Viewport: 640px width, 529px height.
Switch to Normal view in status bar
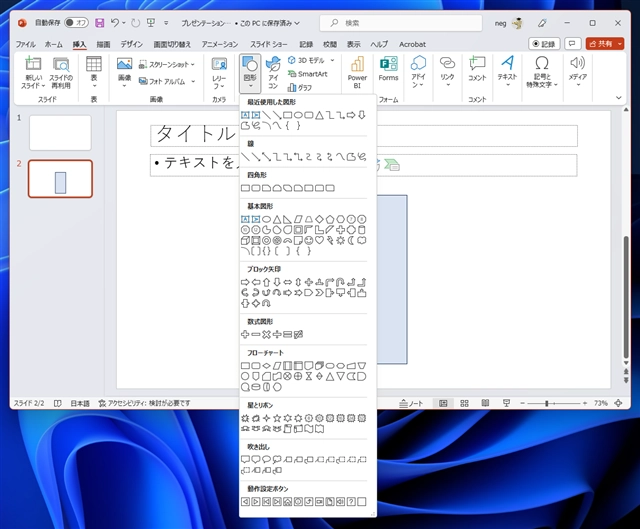(x=443, y=403)
